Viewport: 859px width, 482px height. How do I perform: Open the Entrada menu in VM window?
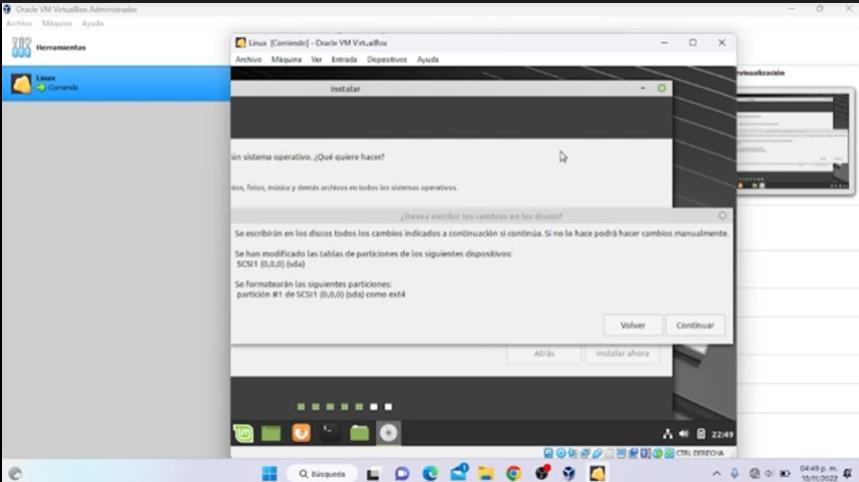(x=344, y=59)
